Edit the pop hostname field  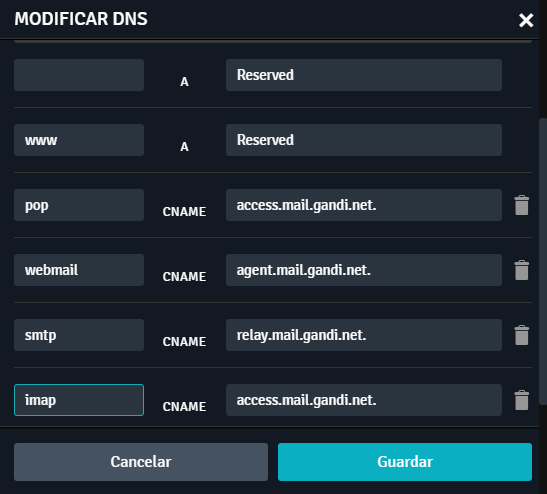point(79,205)
